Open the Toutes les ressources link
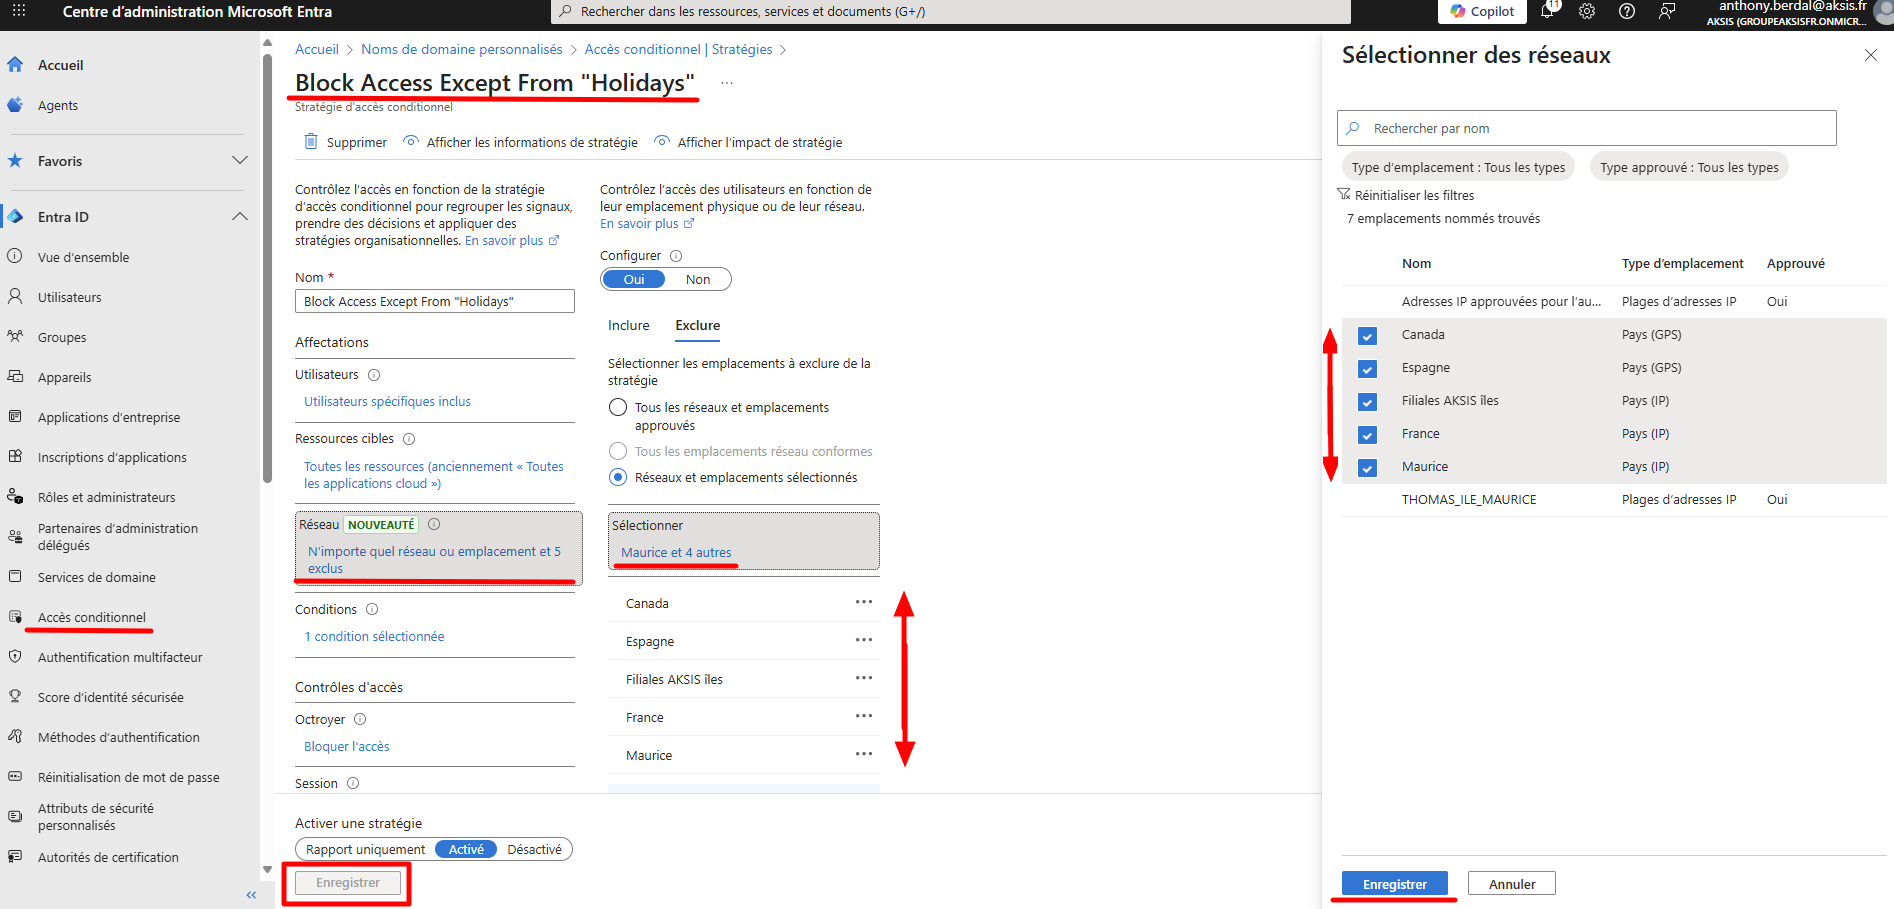1894x909 pixels. pos(434,475)
